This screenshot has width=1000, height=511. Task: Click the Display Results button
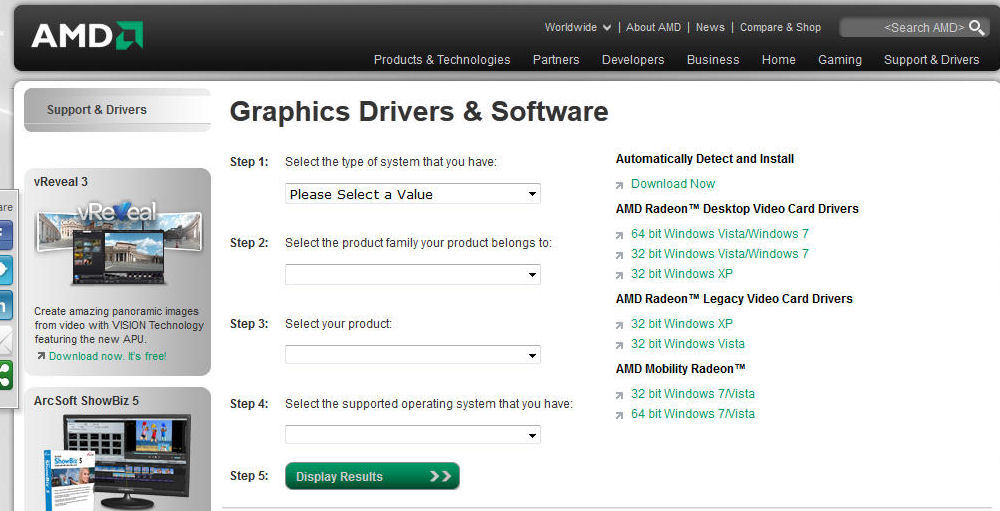click(372, 476)
